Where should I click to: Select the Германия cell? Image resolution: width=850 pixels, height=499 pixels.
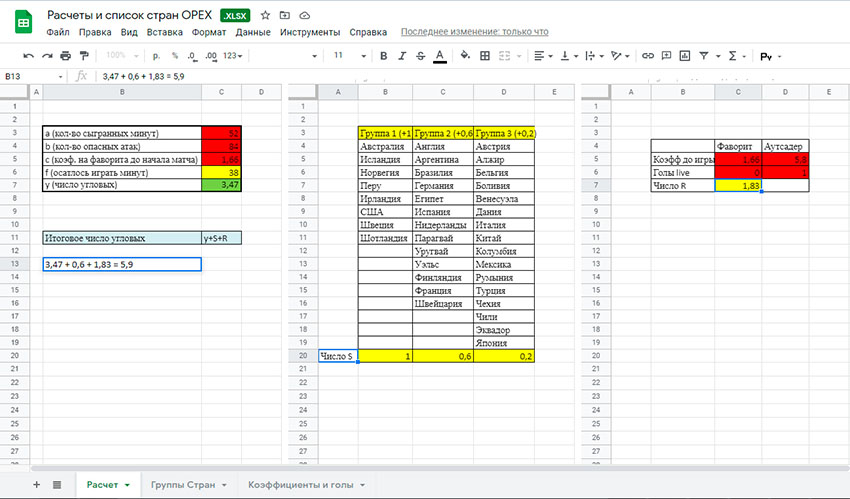[x=443, y=185]
